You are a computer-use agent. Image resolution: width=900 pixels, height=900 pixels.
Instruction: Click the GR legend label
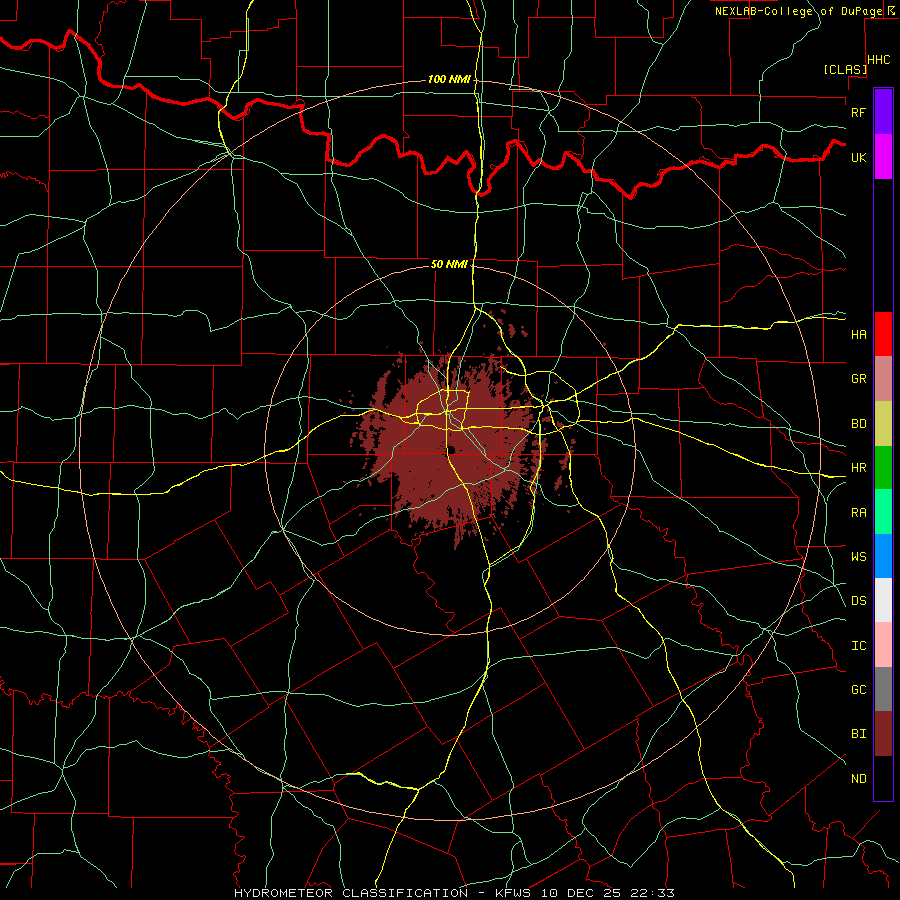tap(858, 379)
